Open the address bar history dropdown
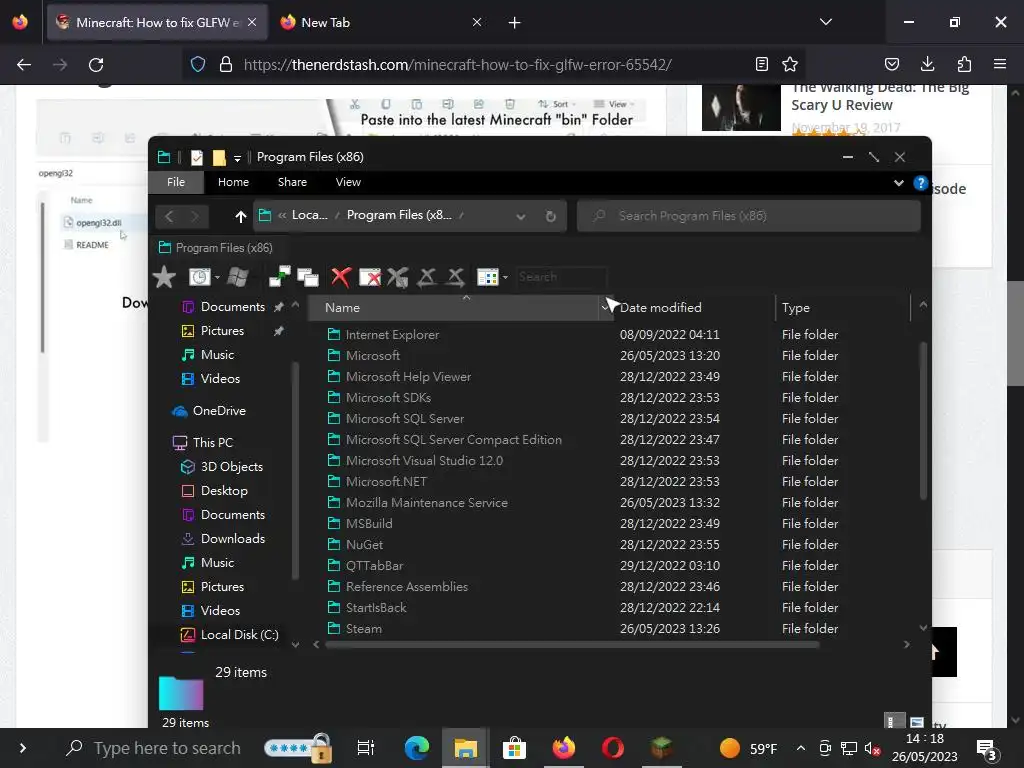1024x768 pixels. point(520,217)
